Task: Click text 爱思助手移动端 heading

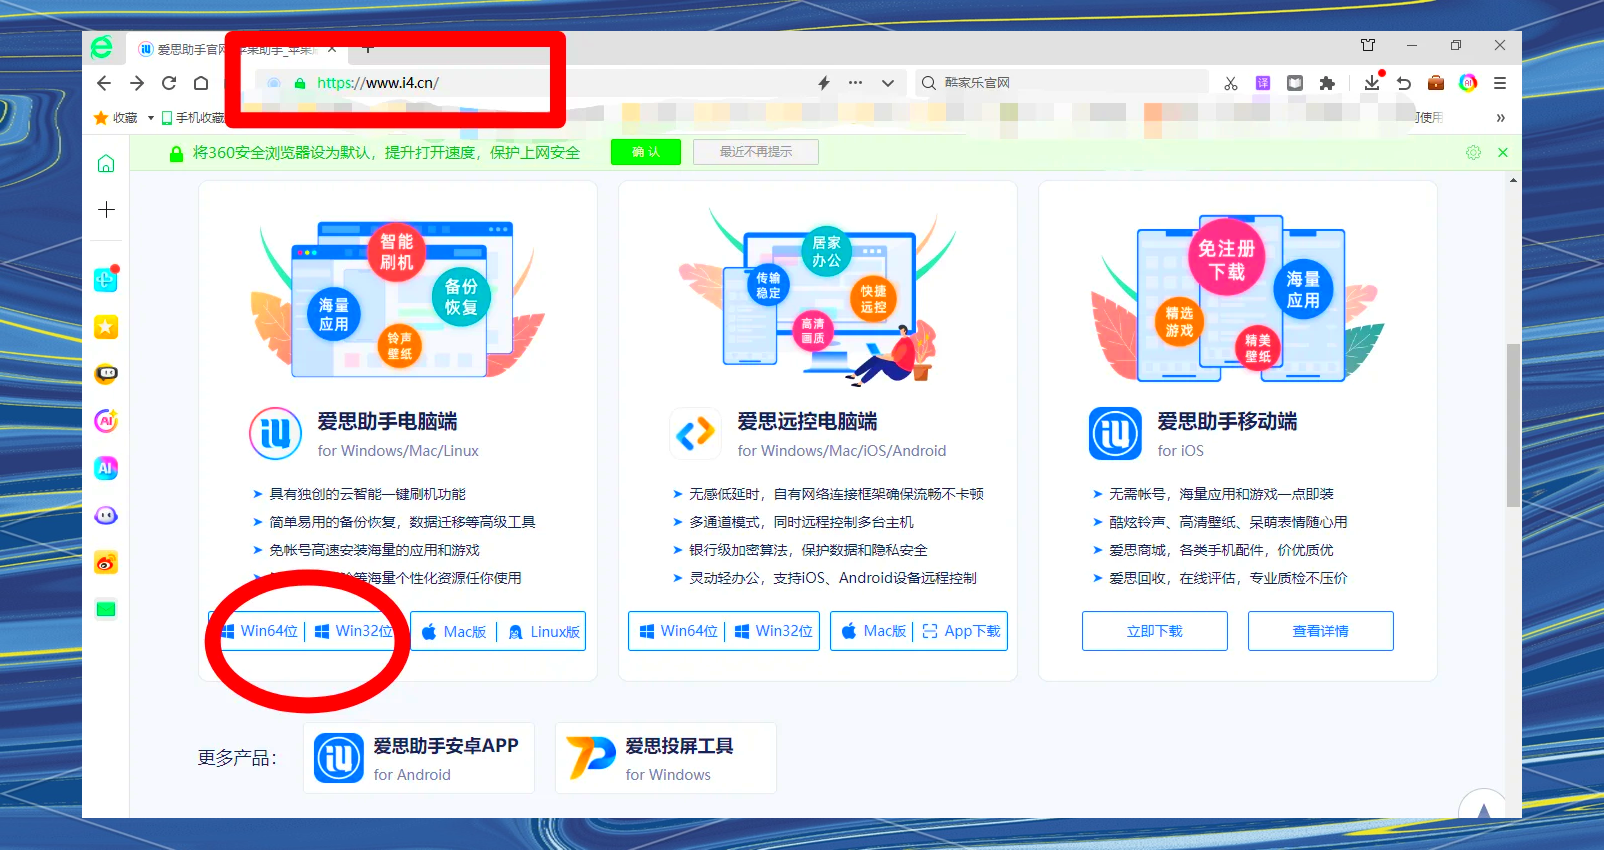Action: tap(1227, 421)
